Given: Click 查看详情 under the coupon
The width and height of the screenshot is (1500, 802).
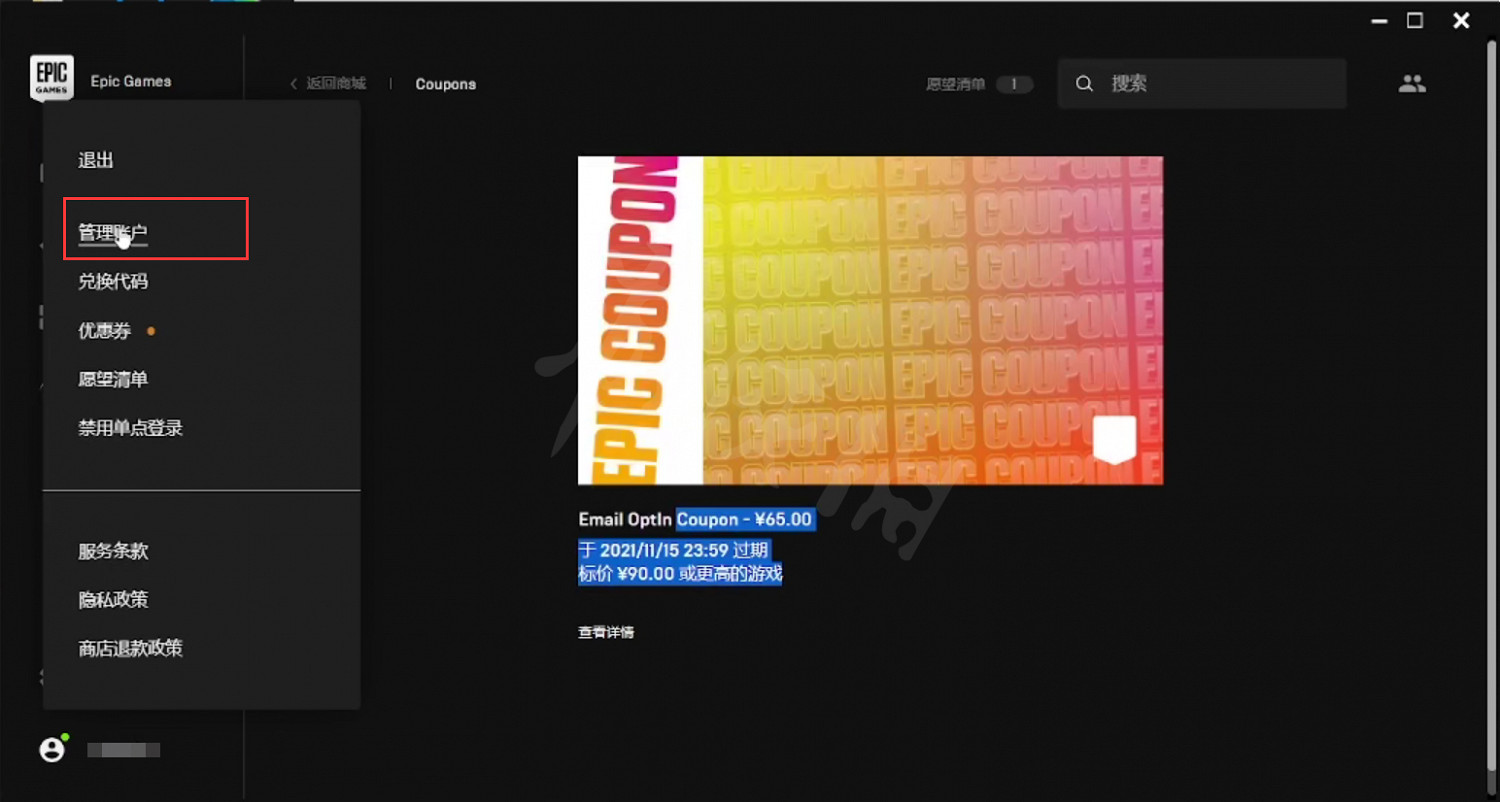Looking at the screenshot, I should [x=606, y=632].
